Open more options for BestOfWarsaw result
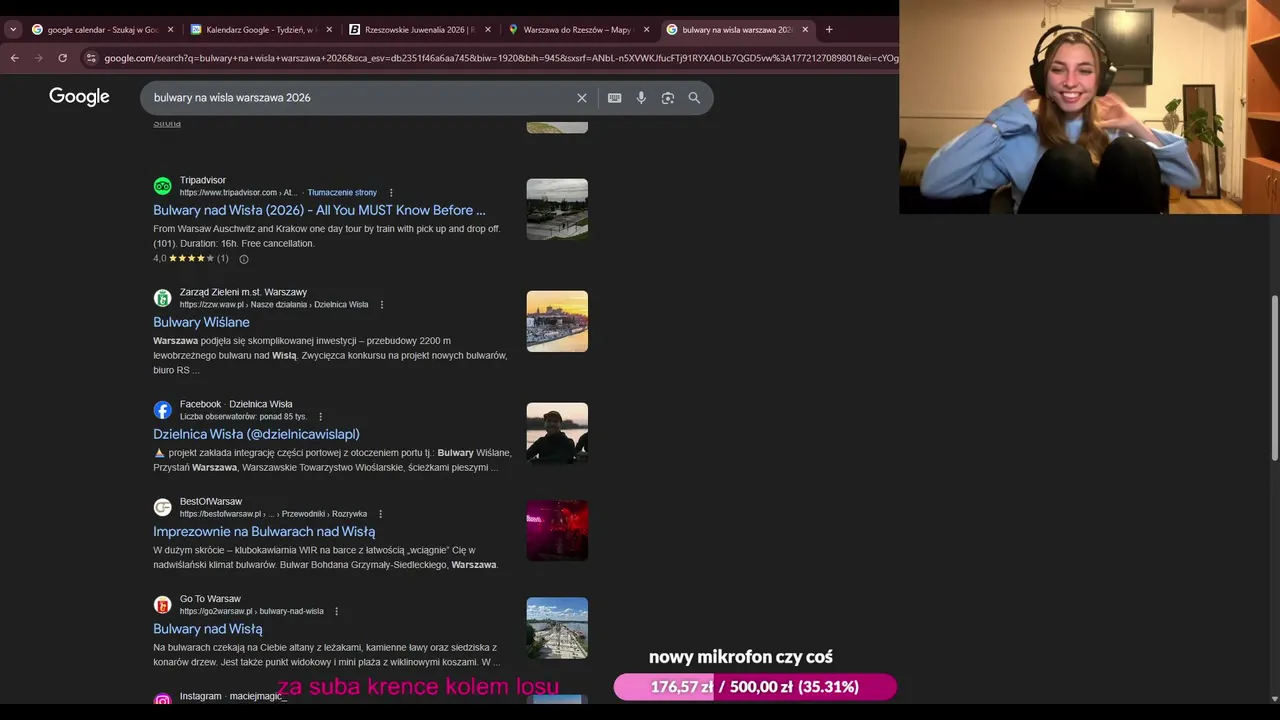This screenshot has height=720, width=1280. (x=380, y=514)
